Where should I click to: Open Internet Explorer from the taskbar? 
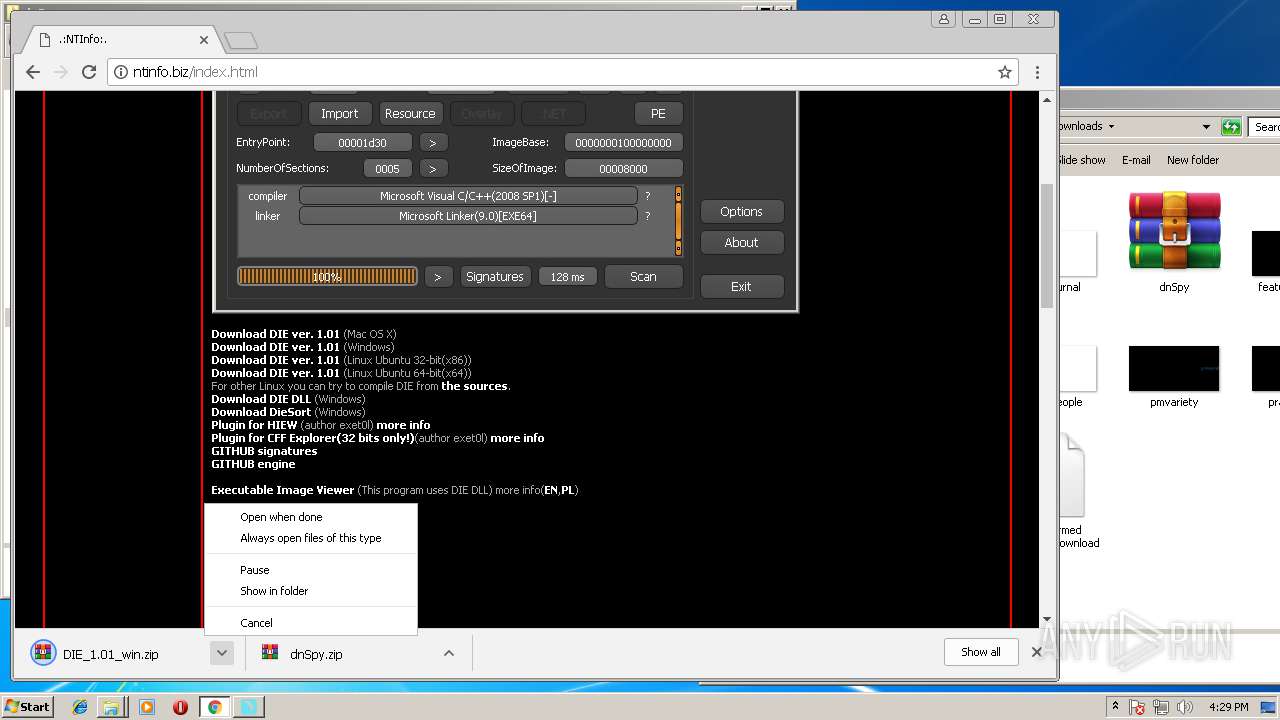tap(80, 707)
